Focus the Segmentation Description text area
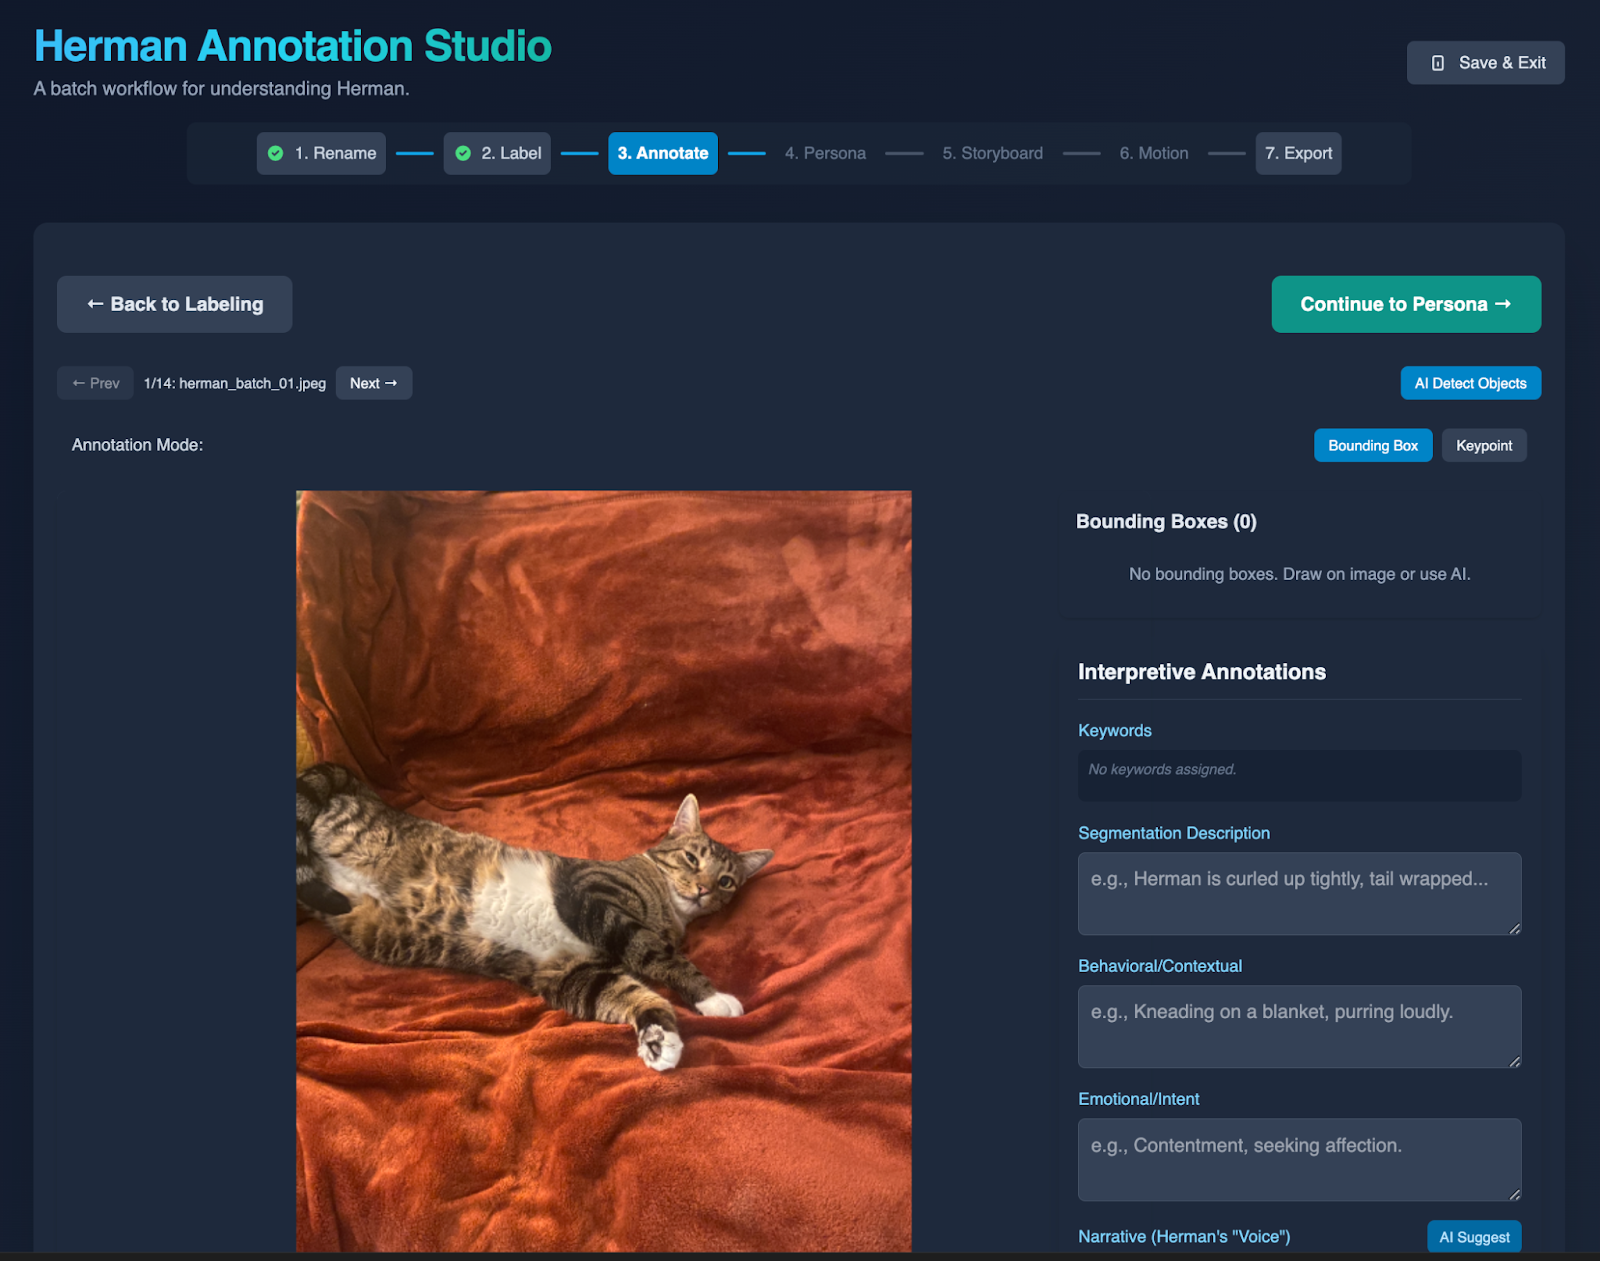The width and height of the screenshot is (1600, 1261). [1298, 893]
